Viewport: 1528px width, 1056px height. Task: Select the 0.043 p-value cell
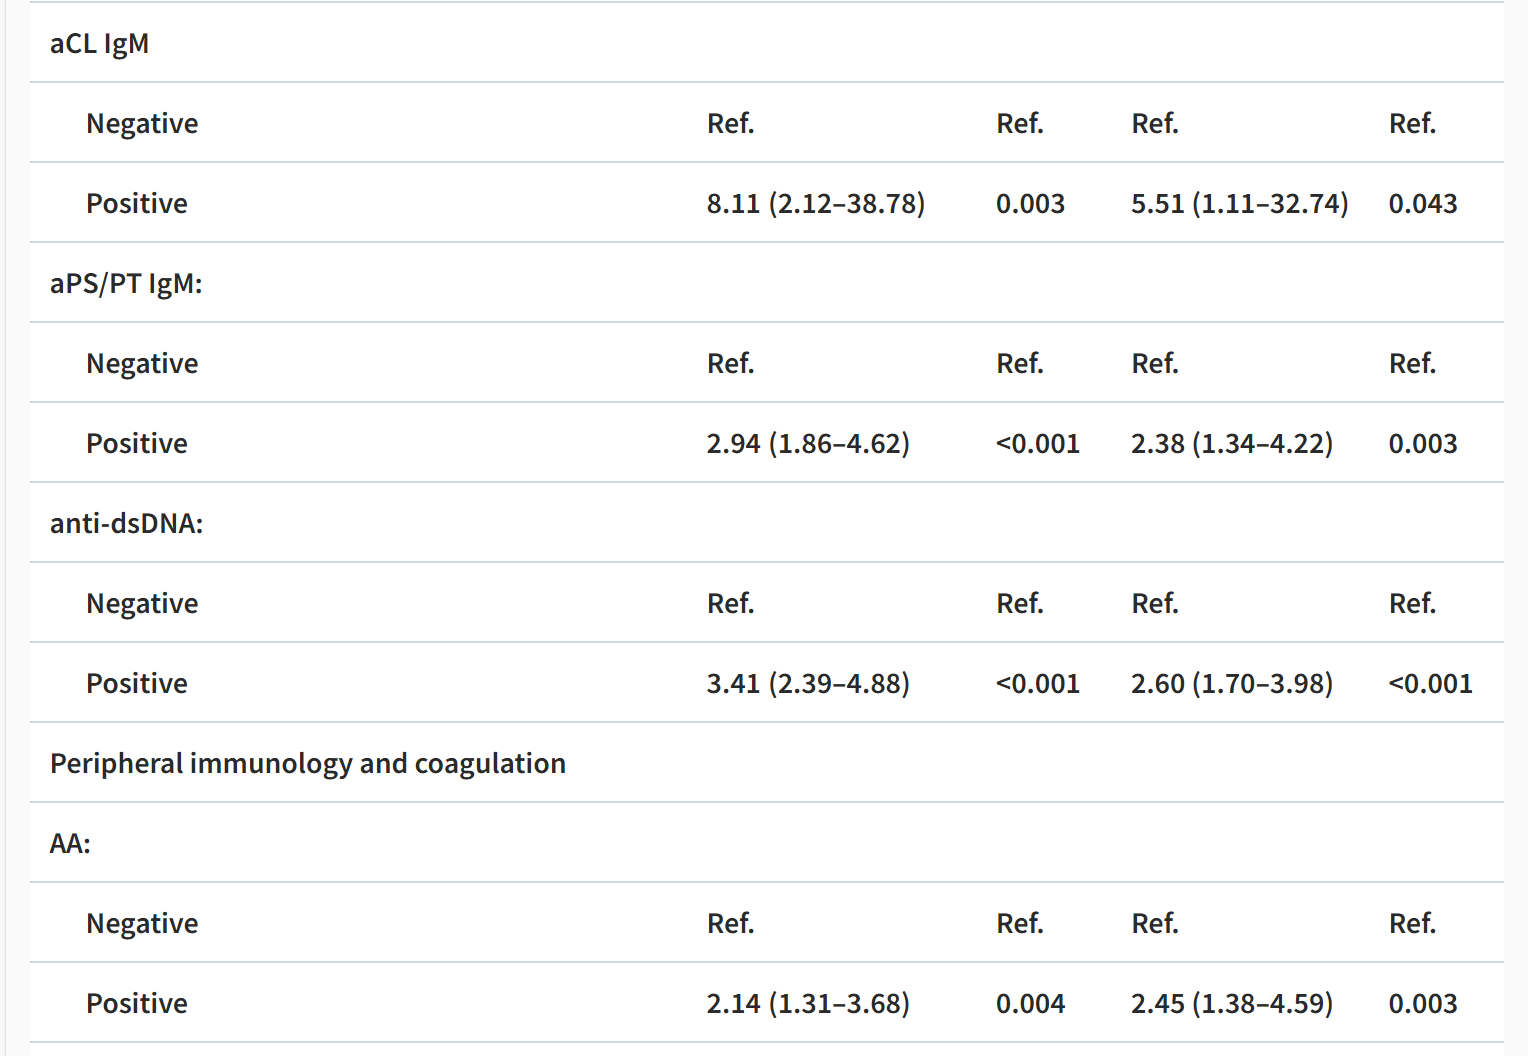coord(1422,204)
